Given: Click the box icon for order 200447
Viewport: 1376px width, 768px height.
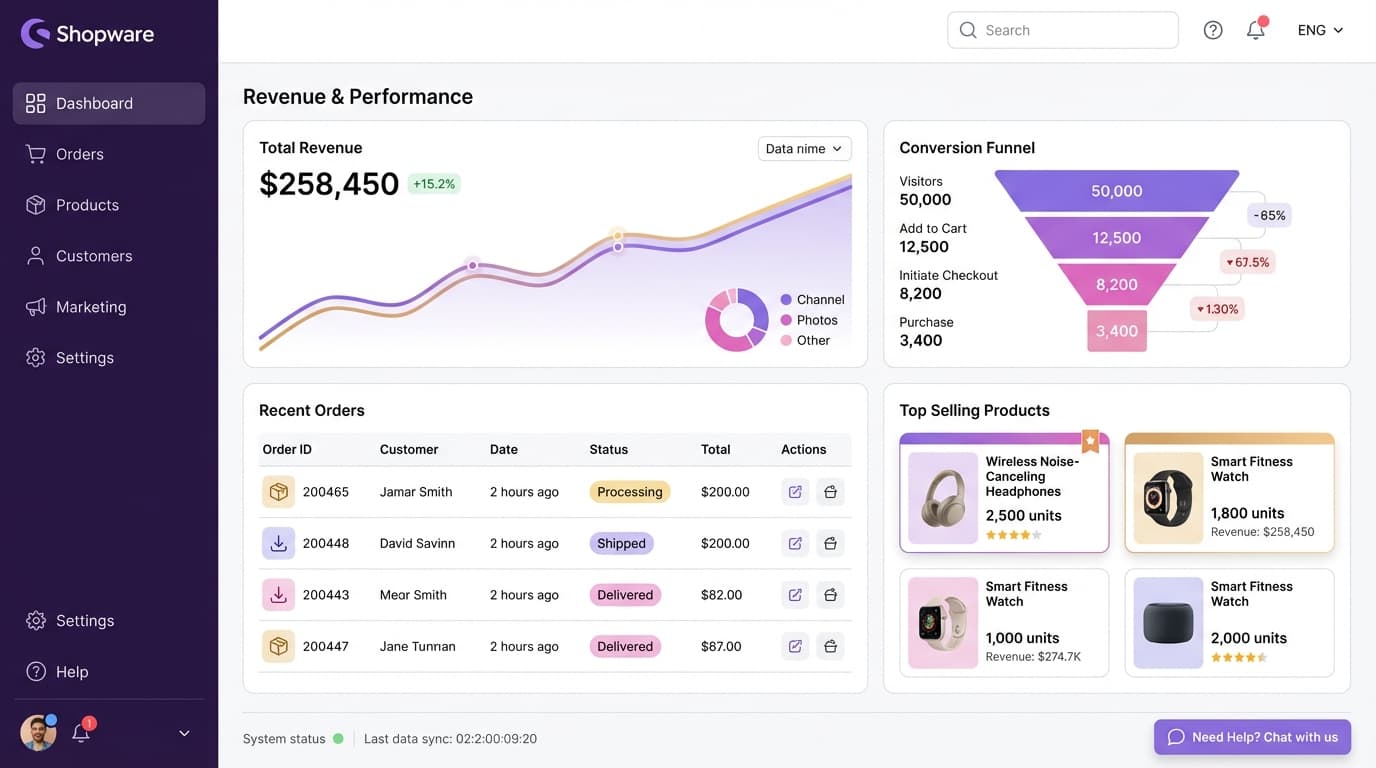Looking at the screenshot, I should [279, 646].
